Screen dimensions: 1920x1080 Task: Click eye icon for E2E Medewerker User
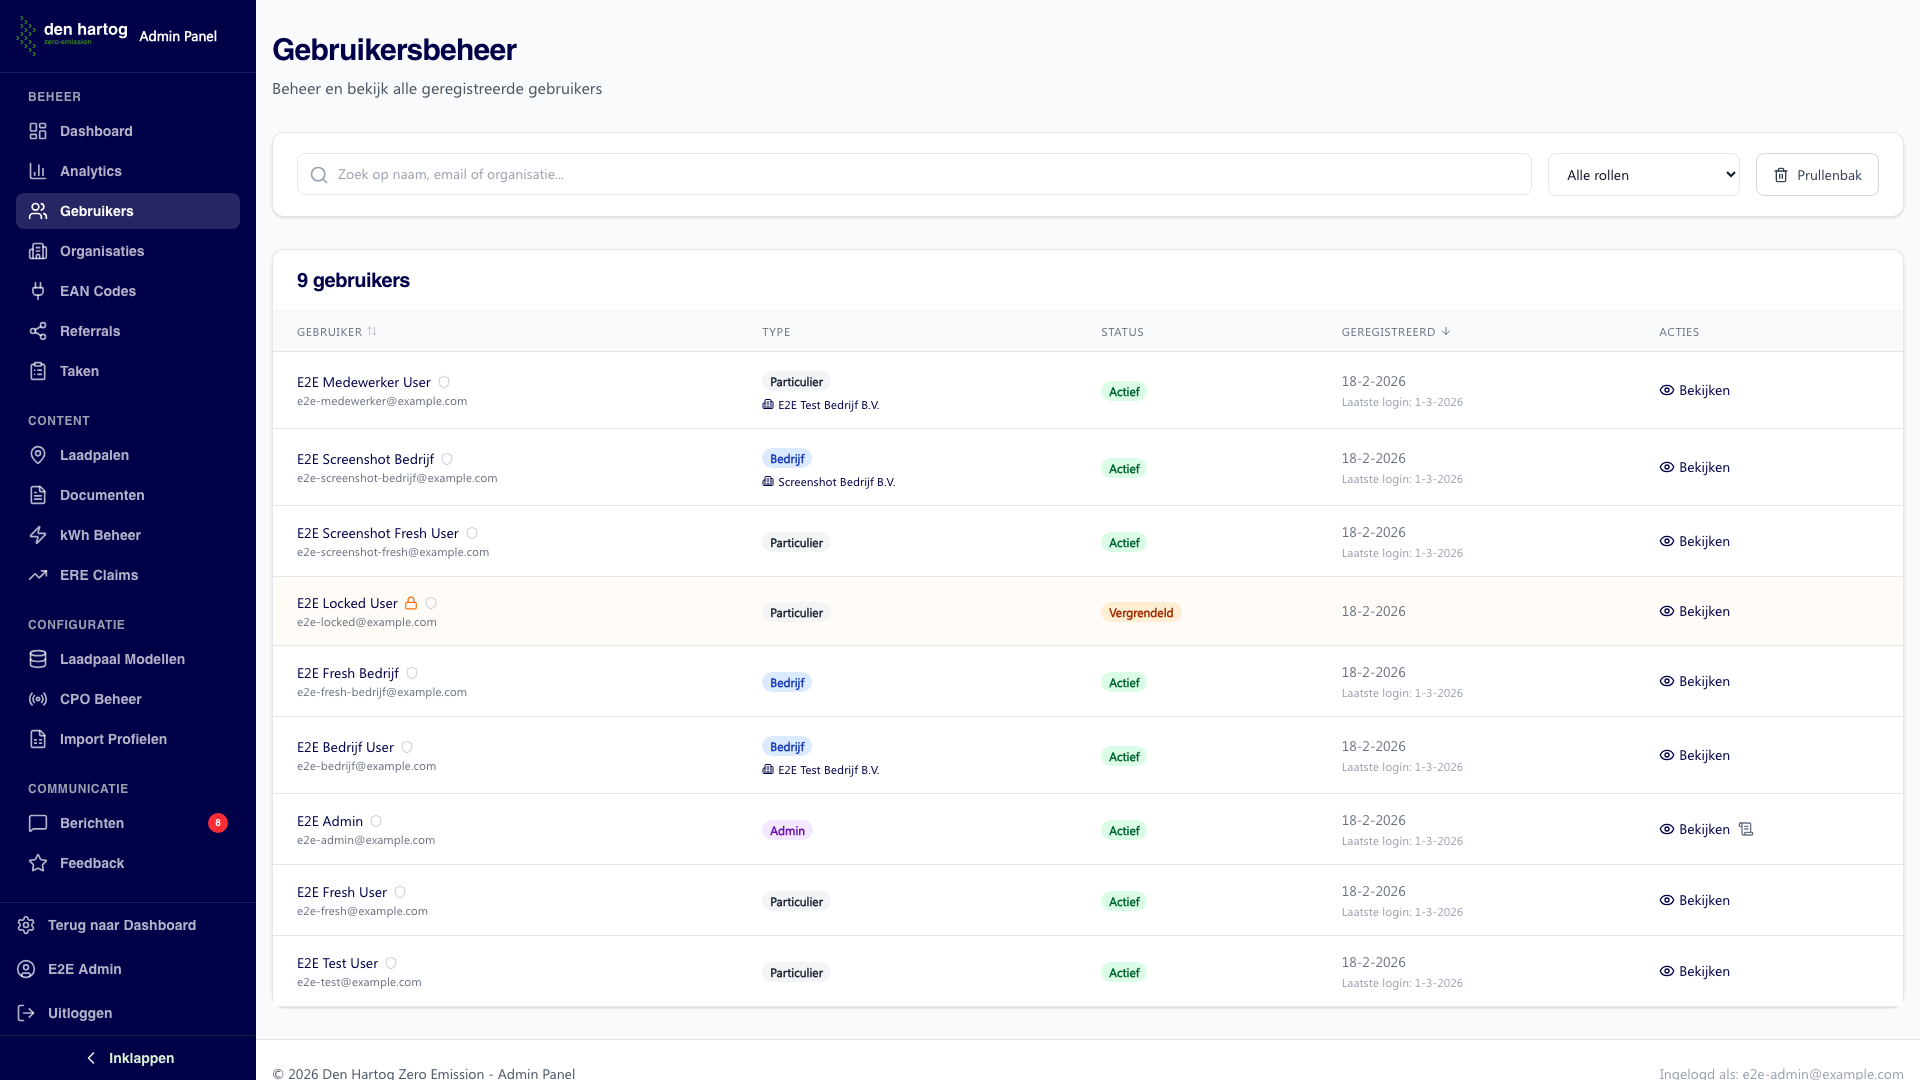point(1666,390)
